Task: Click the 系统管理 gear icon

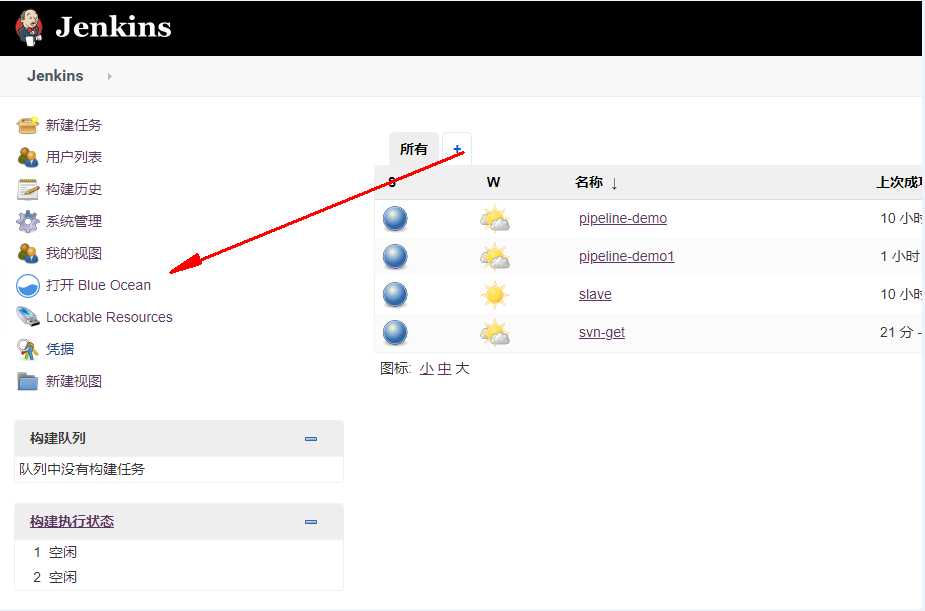Action: (27, 221)
